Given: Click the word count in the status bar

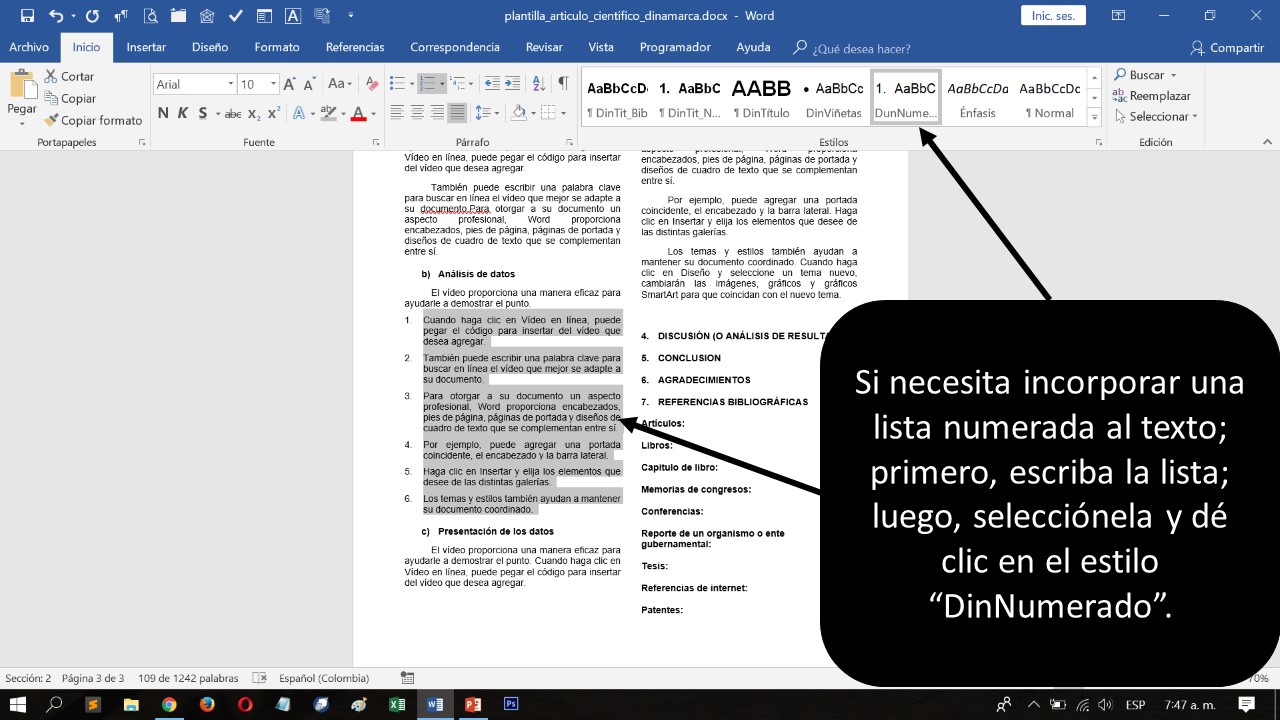Looking at the screenshot, I should 188,678.
